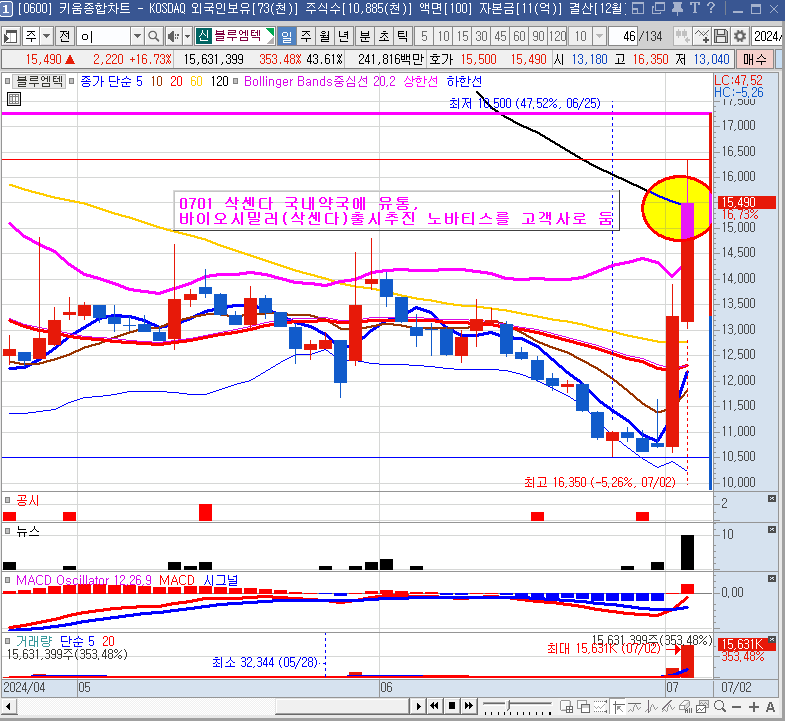Click the T font size icon
The image size is (785, 721).
(x=697, y=9)
